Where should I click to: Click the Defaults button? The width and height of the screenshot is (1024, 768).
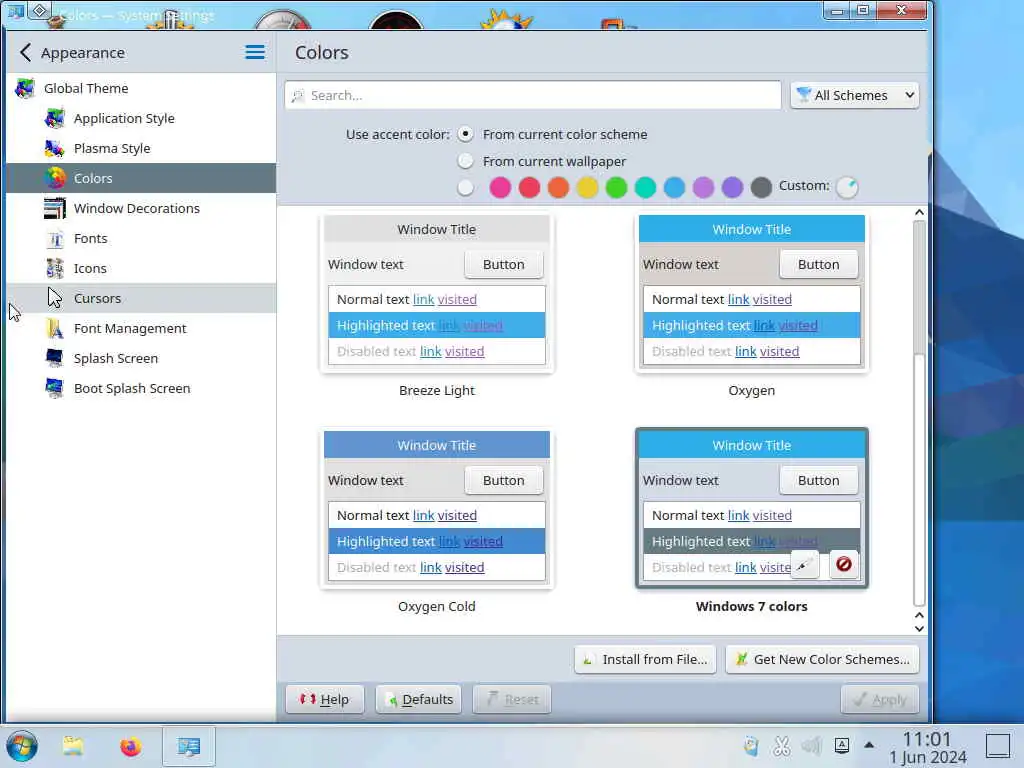tap(419, 699)
